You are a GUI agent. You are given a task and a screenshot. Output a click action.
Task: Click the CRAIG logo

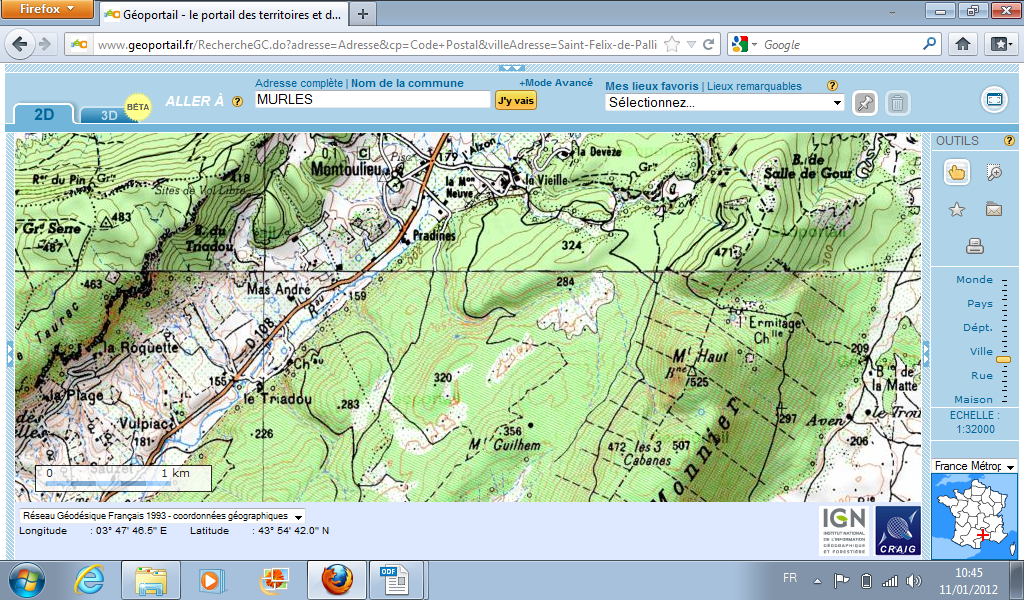tap(898, 530)
